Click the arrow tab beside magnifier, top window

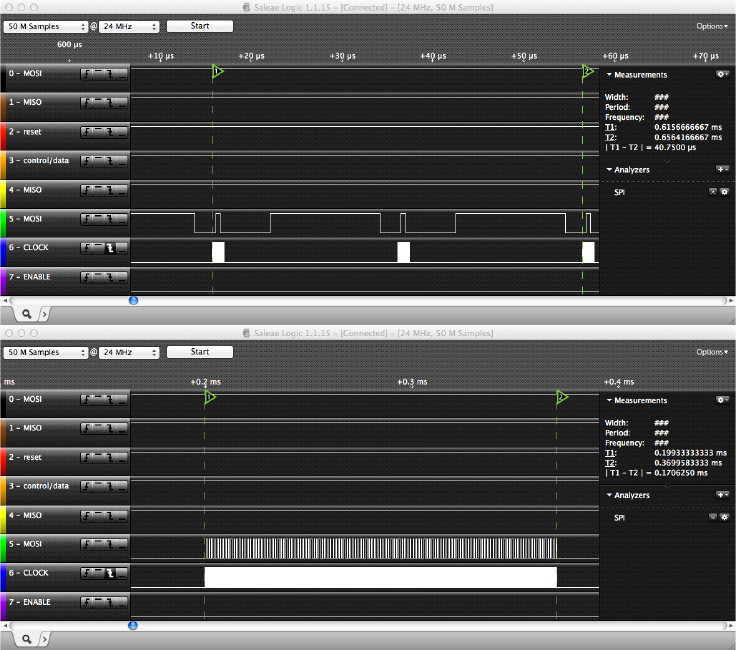click(44, 314)
